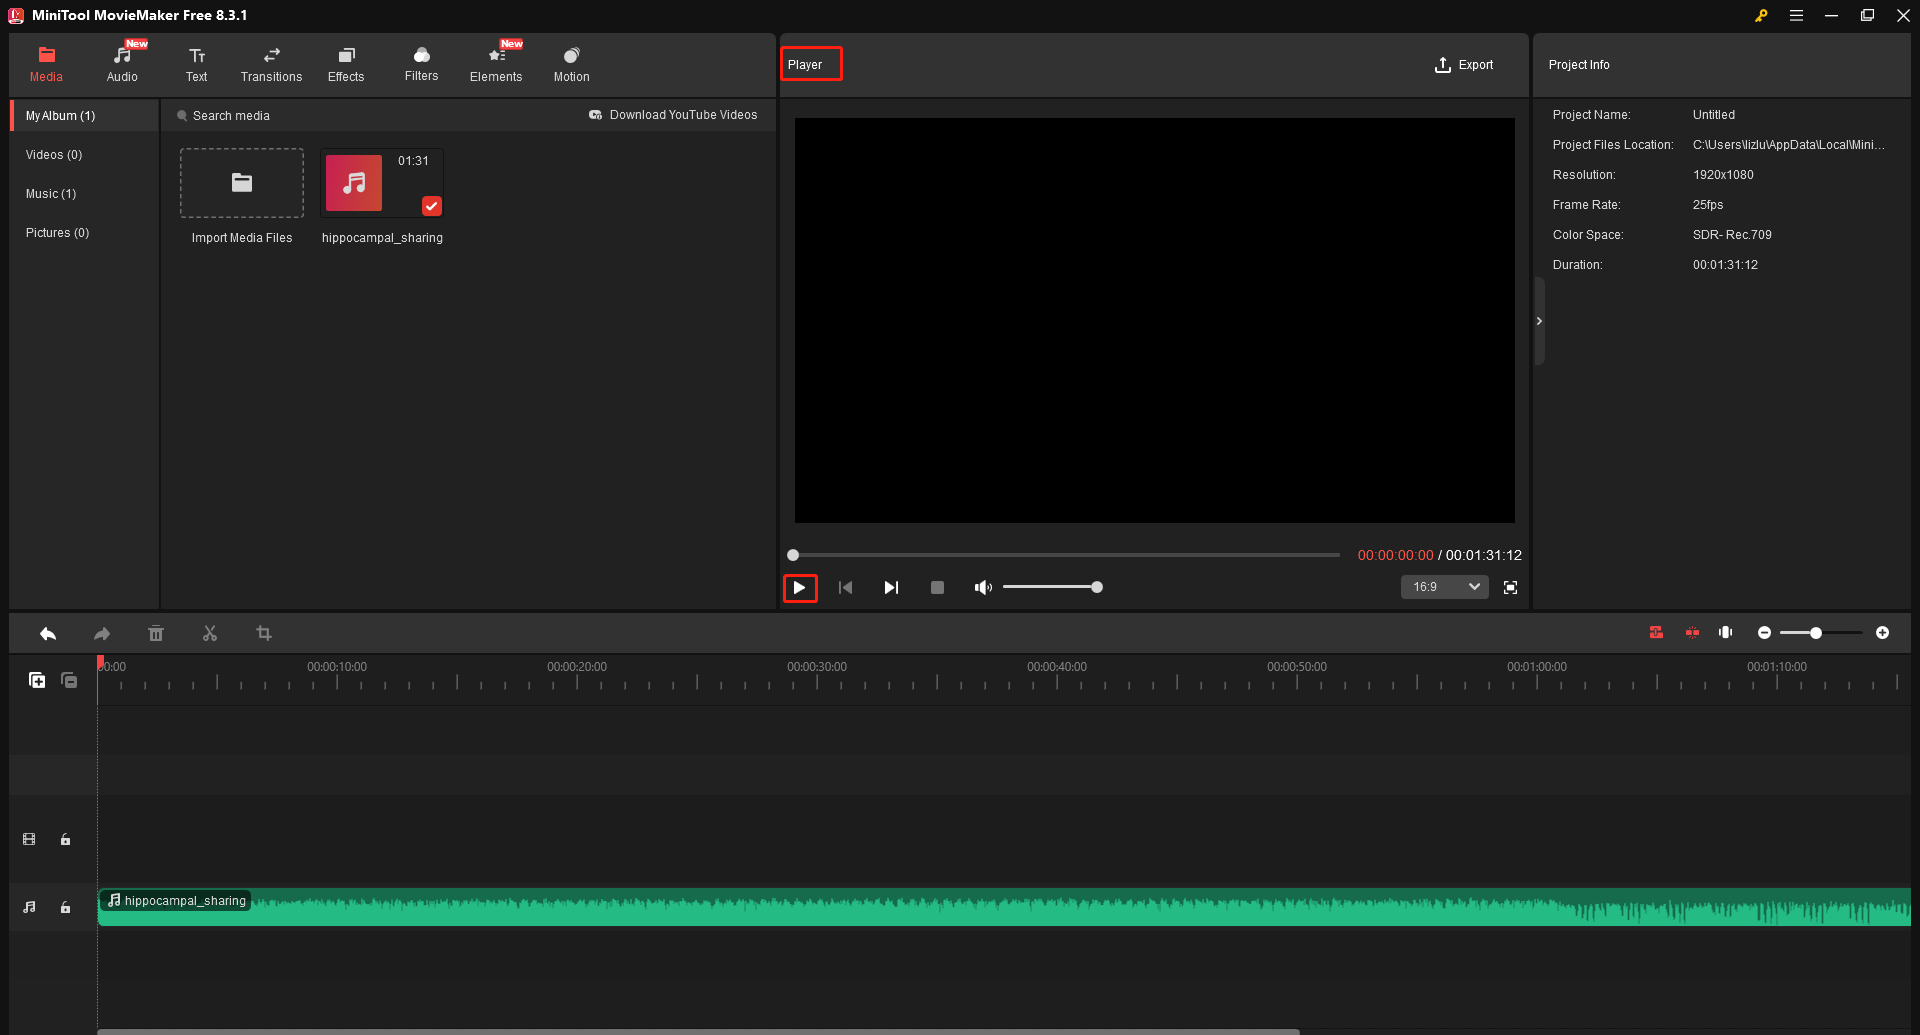This screenshot has width=1920, height=1035.
Task: Toggle lock on the audio track
Action: (66, 907)
